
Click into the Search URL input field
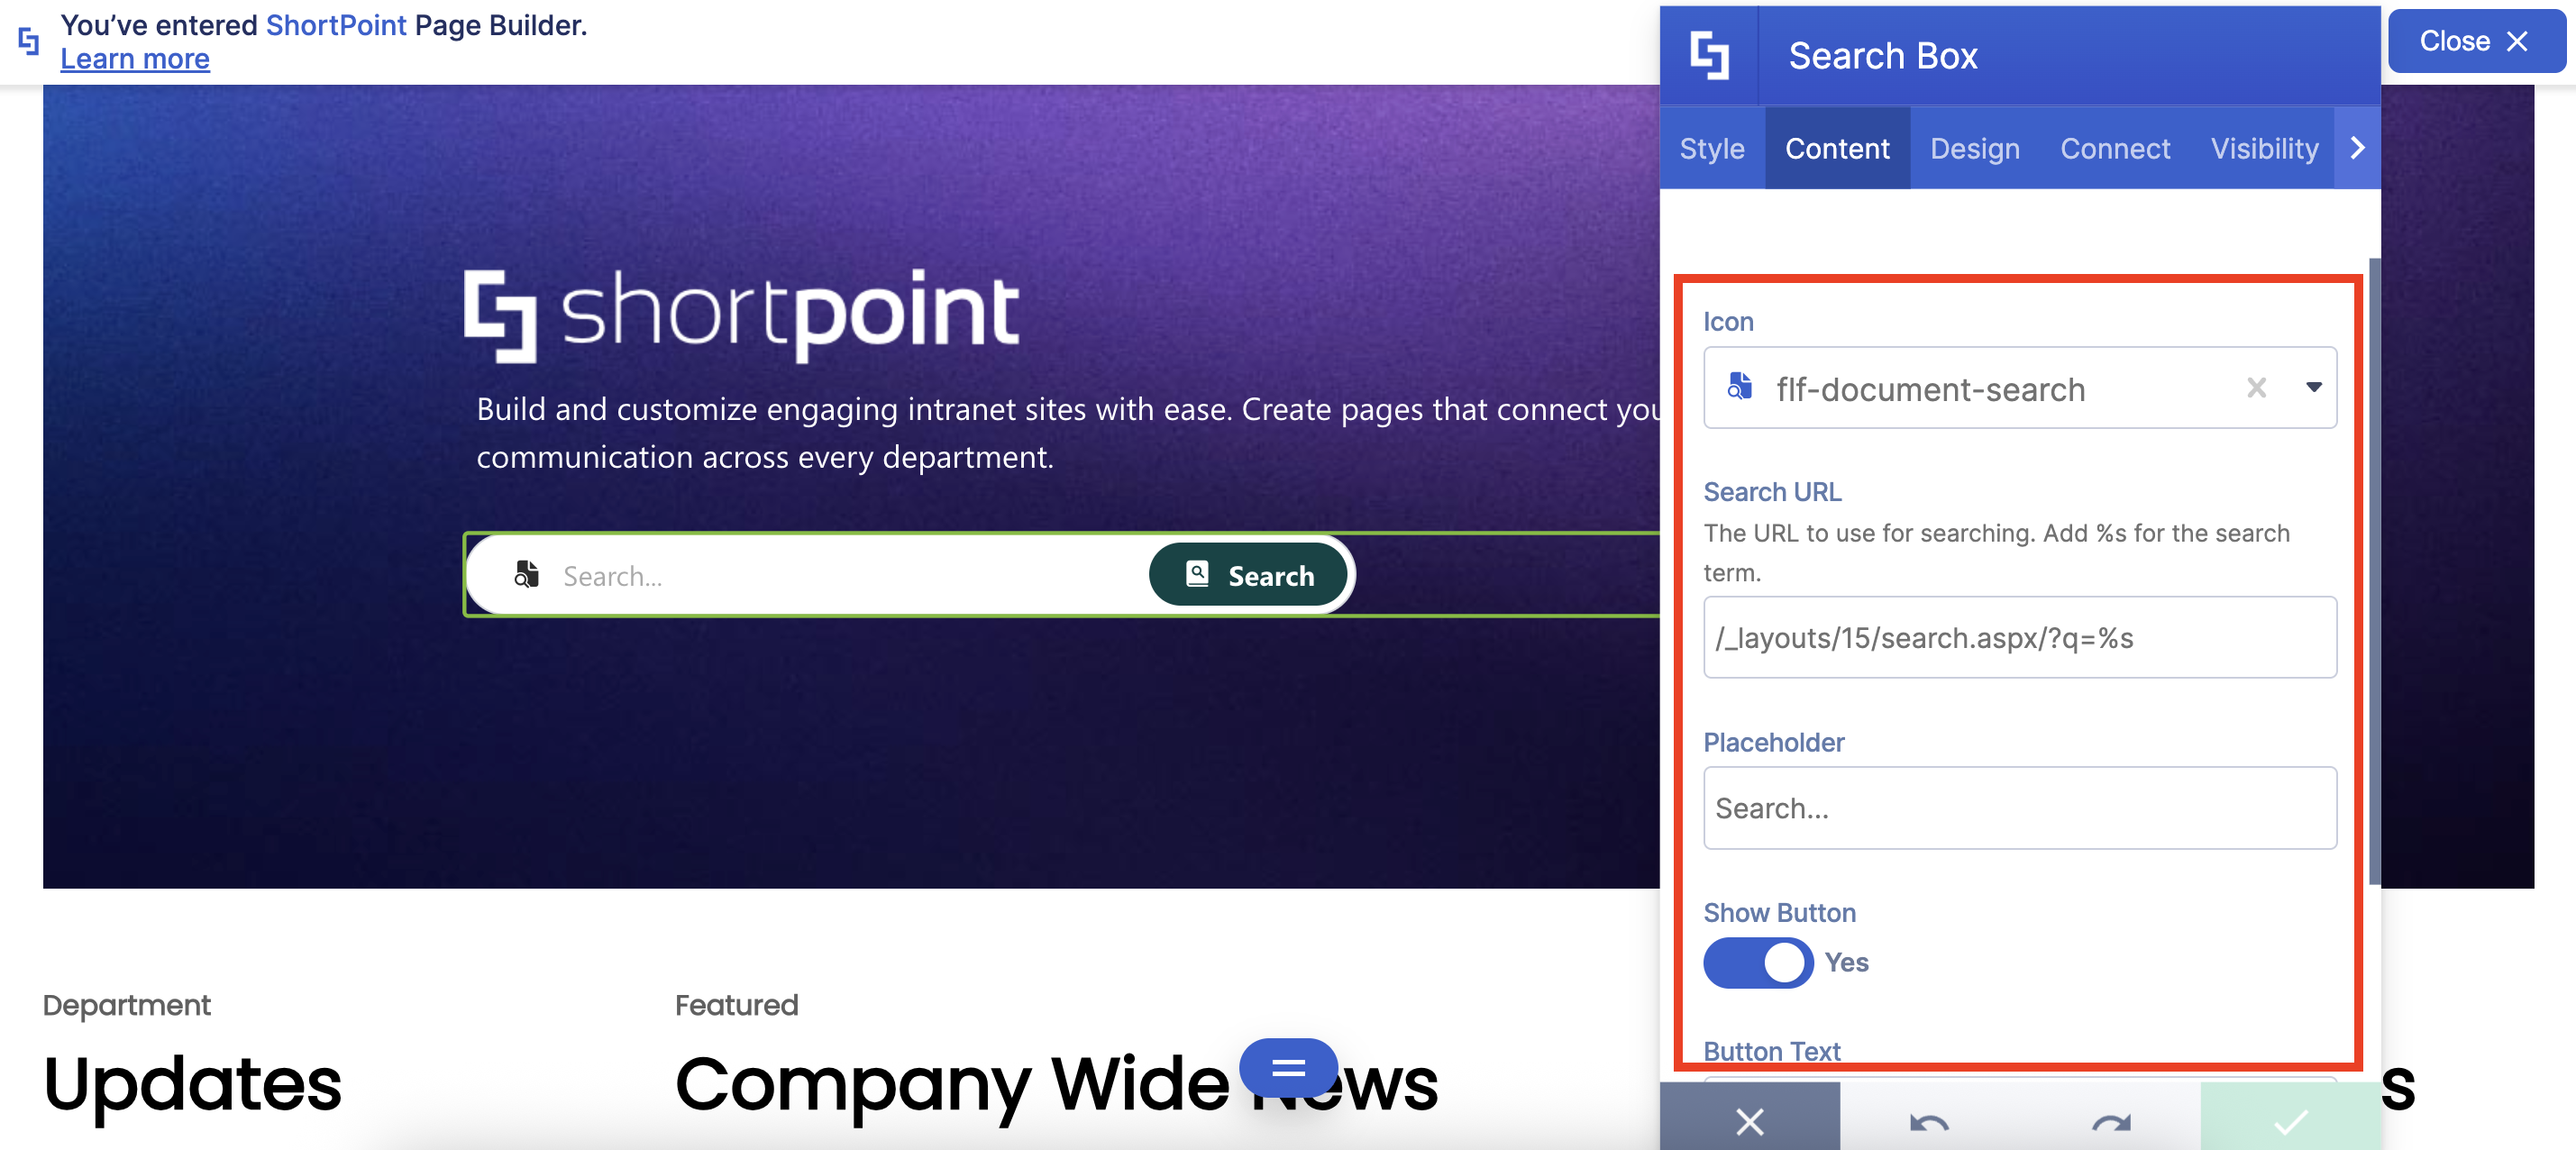click(2019, 638)
